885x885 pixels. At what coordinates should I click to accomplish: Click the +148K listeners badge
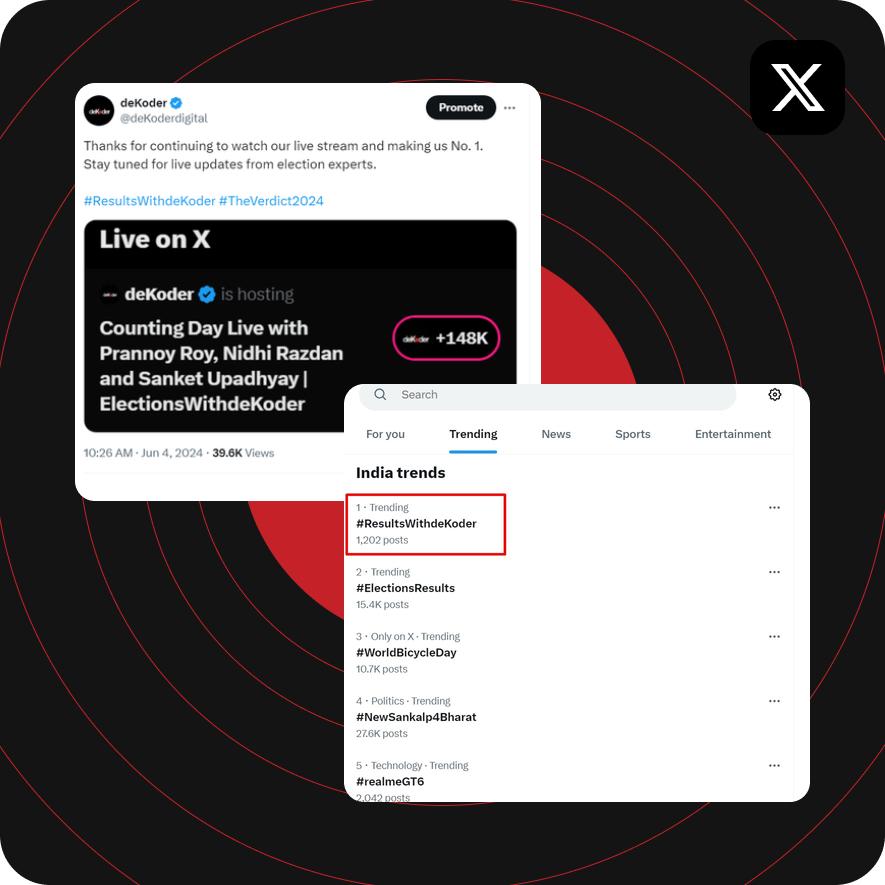pyautogui.click(x=446, y=338)
